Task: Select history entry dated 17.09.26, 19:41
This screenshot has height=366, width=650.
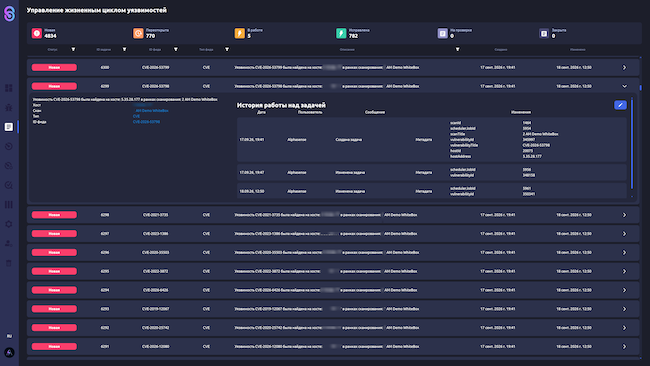Action: (432, 140)
